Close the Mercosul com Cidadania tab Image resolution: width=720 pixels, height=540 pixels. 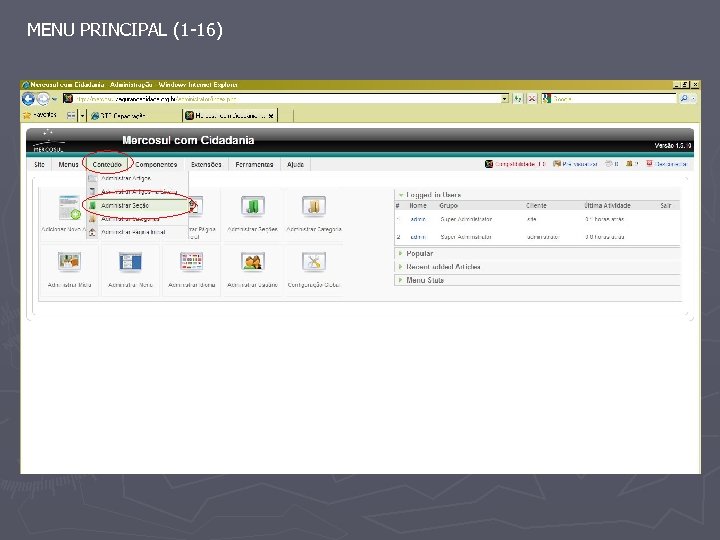(x=271, y=116)
